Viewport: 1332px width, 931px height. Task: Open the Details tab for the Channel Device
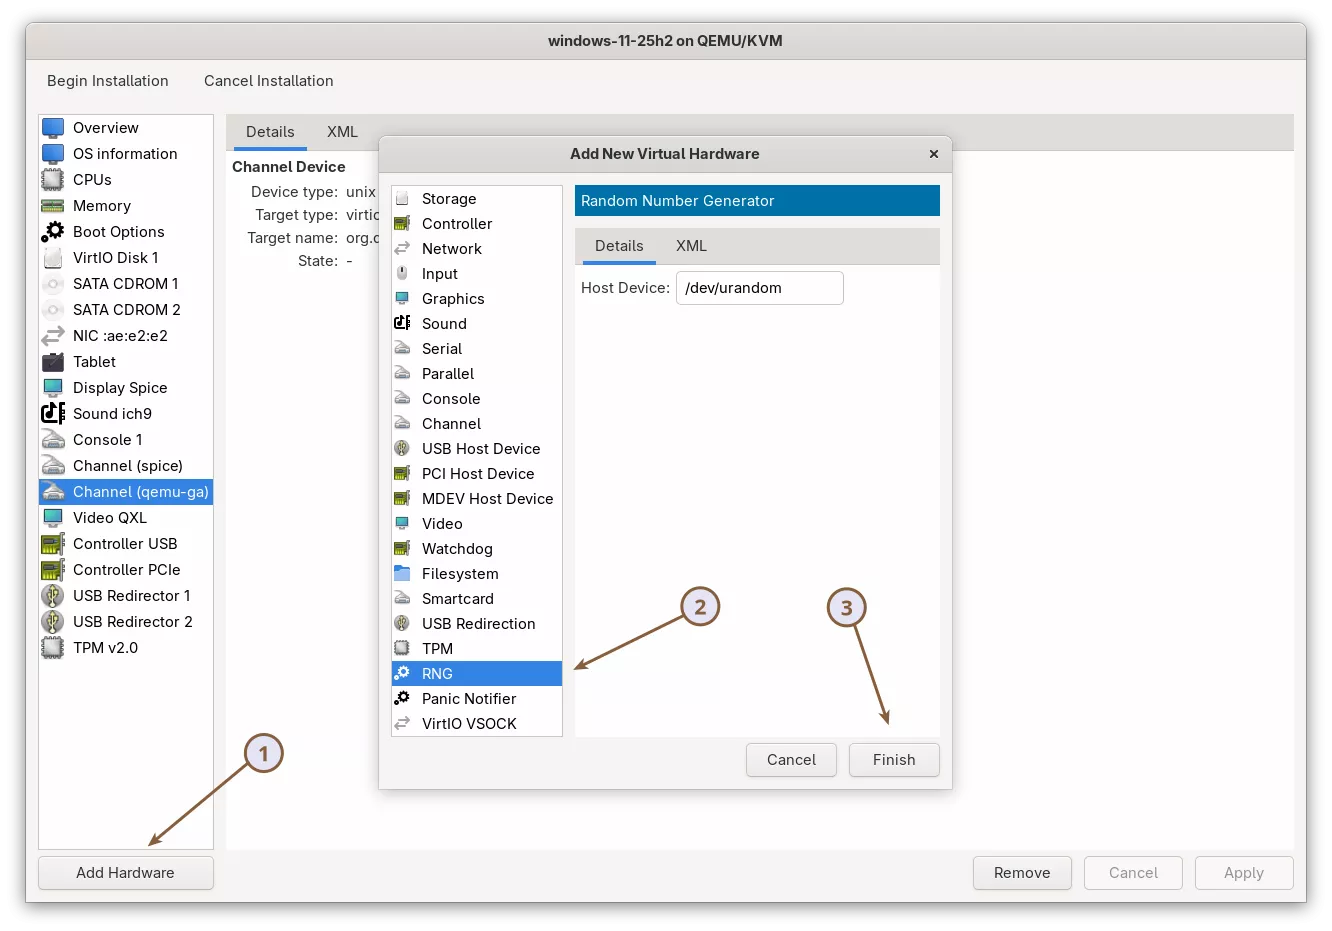269,131
